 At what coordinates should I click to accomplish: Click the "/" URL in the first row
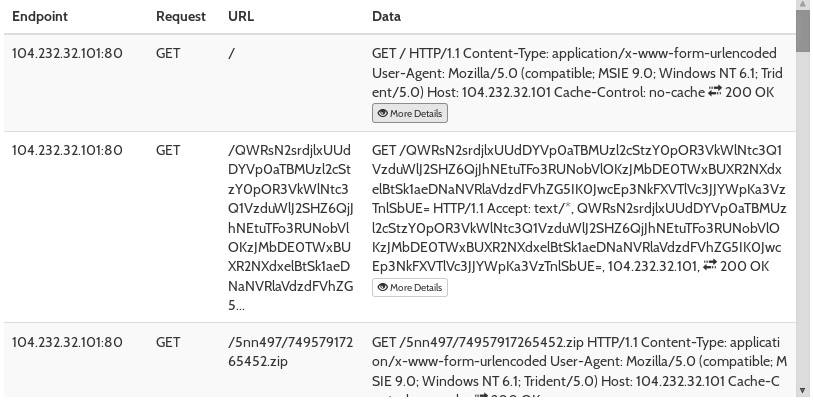click(x=231, y=54)
